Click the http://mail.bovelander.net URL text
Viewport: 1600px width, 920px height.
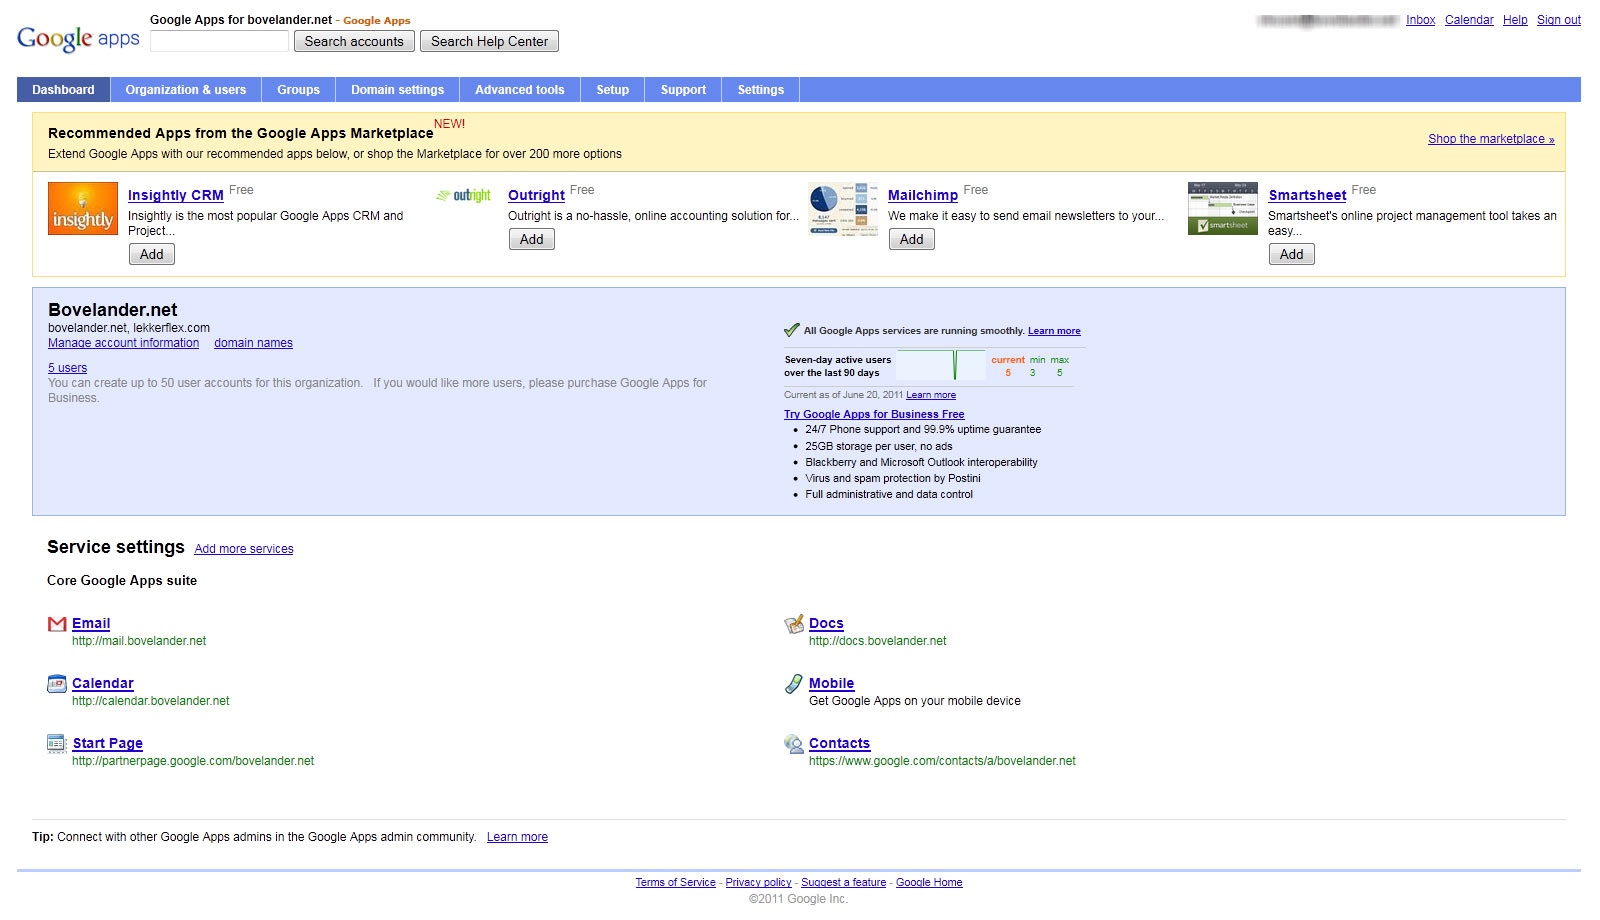[139, 641]
